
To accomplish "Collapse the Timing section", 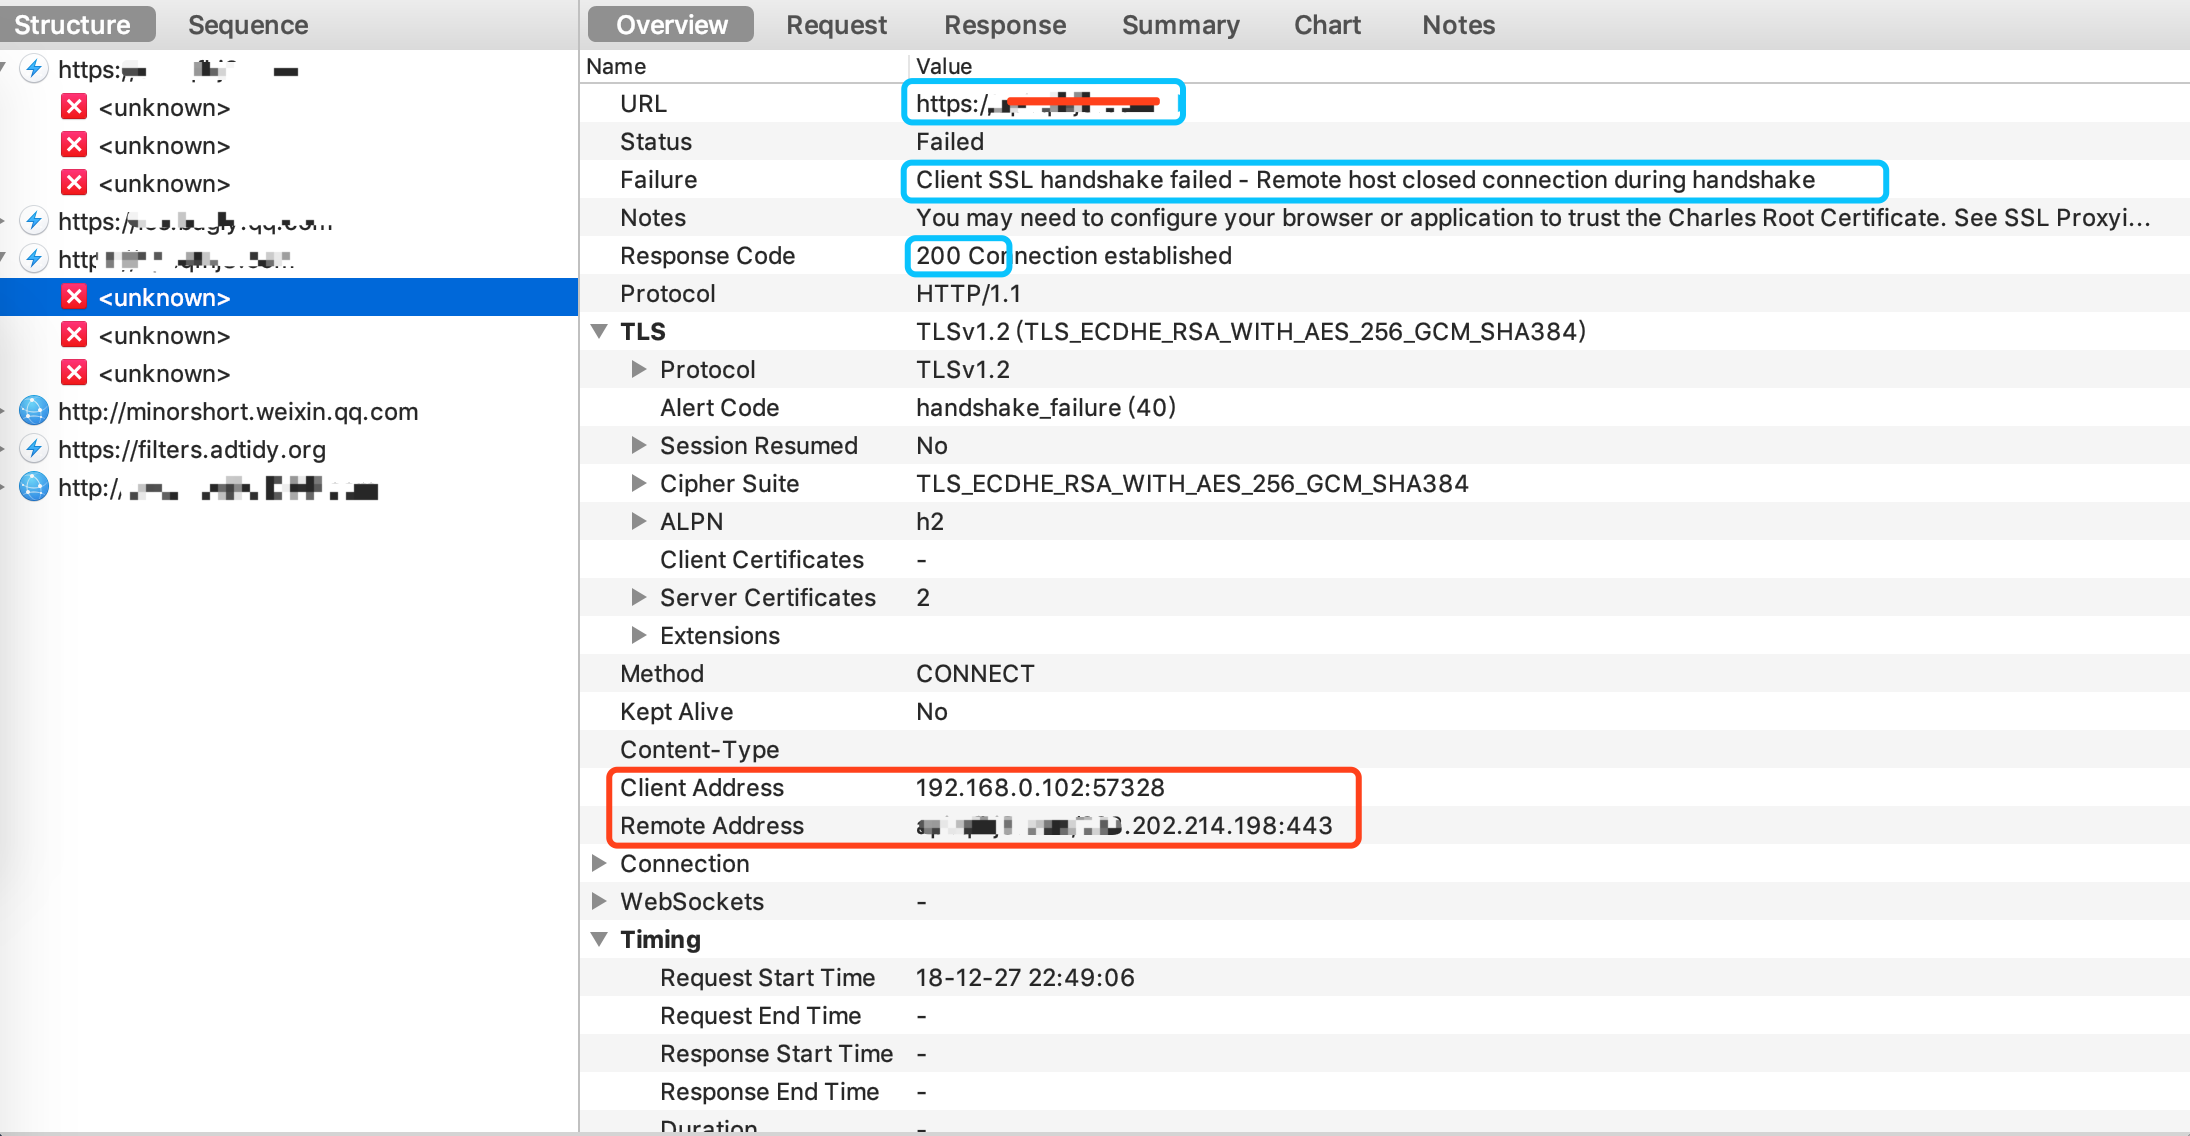I will pyautogui.click(x=599, y=939).
